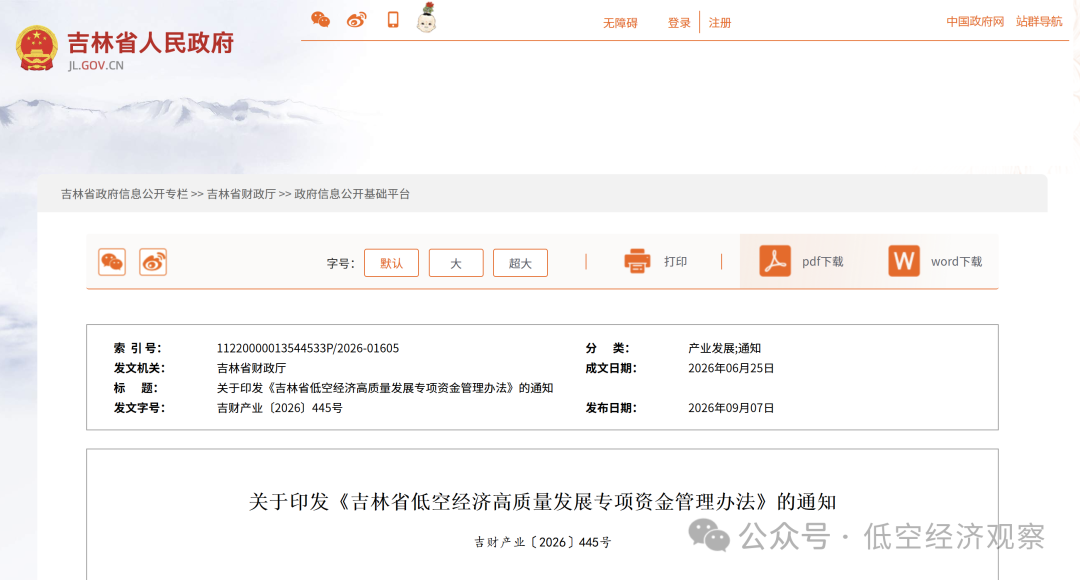
Task: Click the 索引号: field label
Action: coord(138,349)
